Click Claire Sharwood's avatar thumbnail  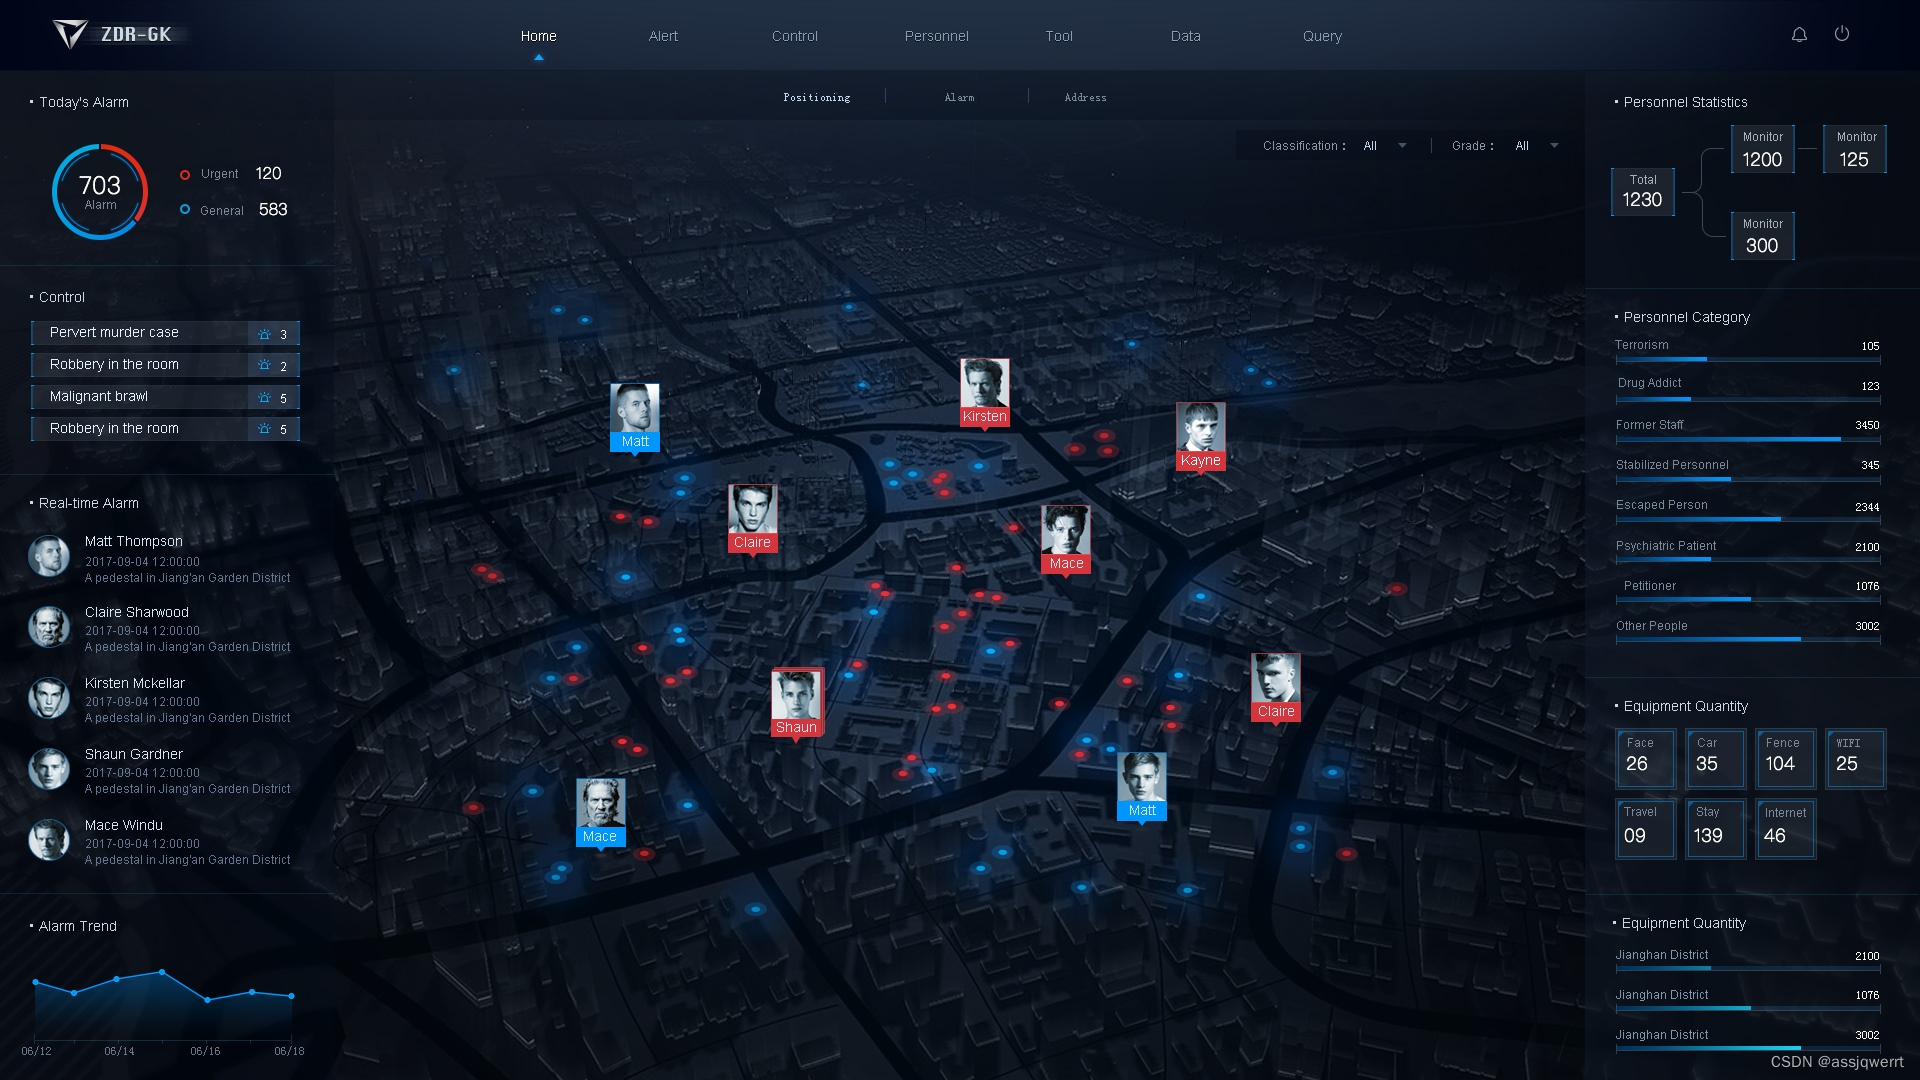click(49, 627)
